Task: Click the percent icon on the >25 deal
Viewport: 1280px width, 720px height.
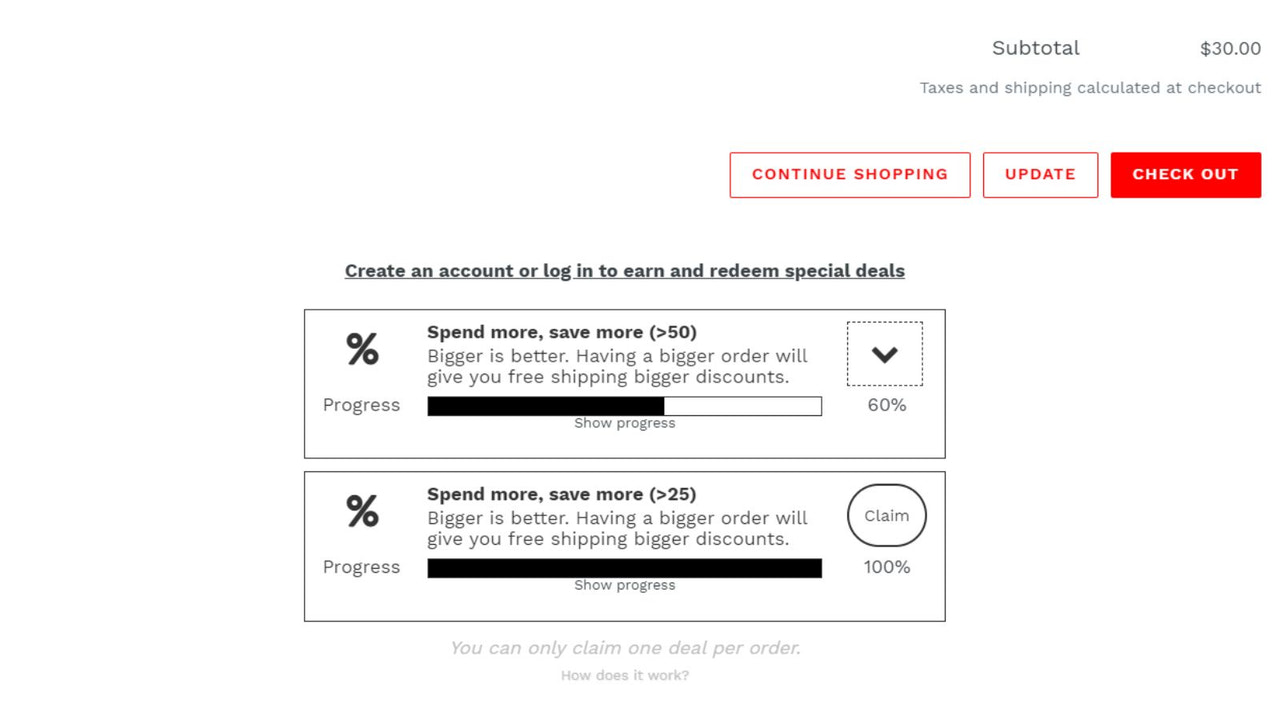Action: [360, 511]
